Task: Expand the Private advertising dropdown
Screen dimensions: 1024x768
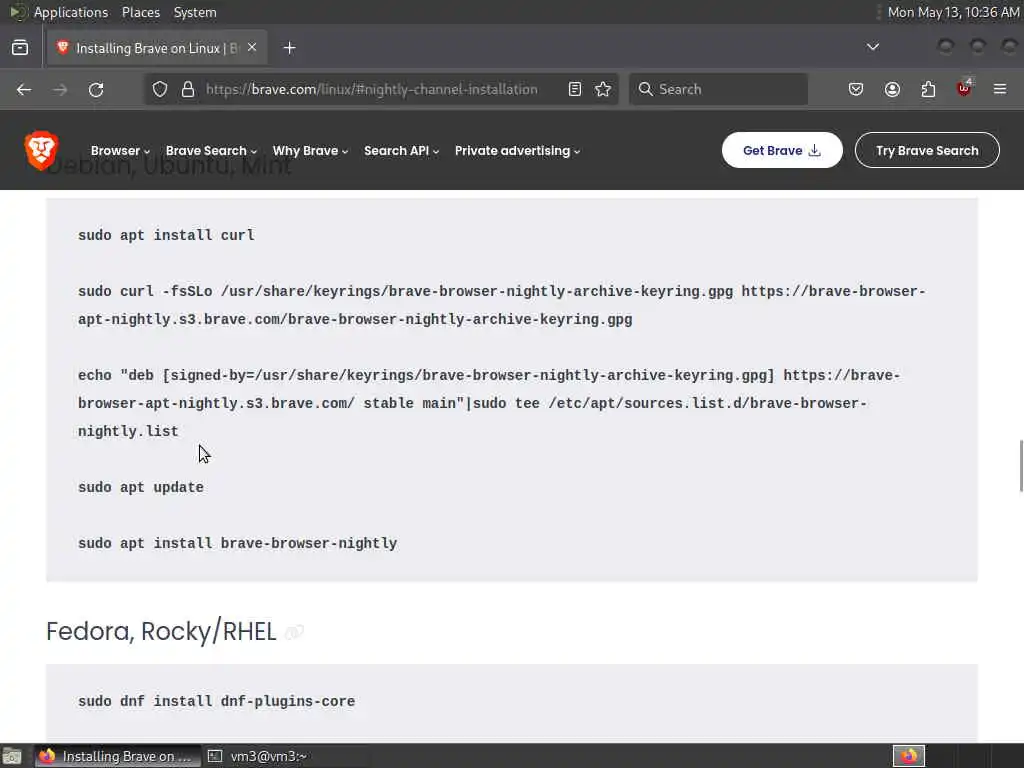Action: point(517,151)
